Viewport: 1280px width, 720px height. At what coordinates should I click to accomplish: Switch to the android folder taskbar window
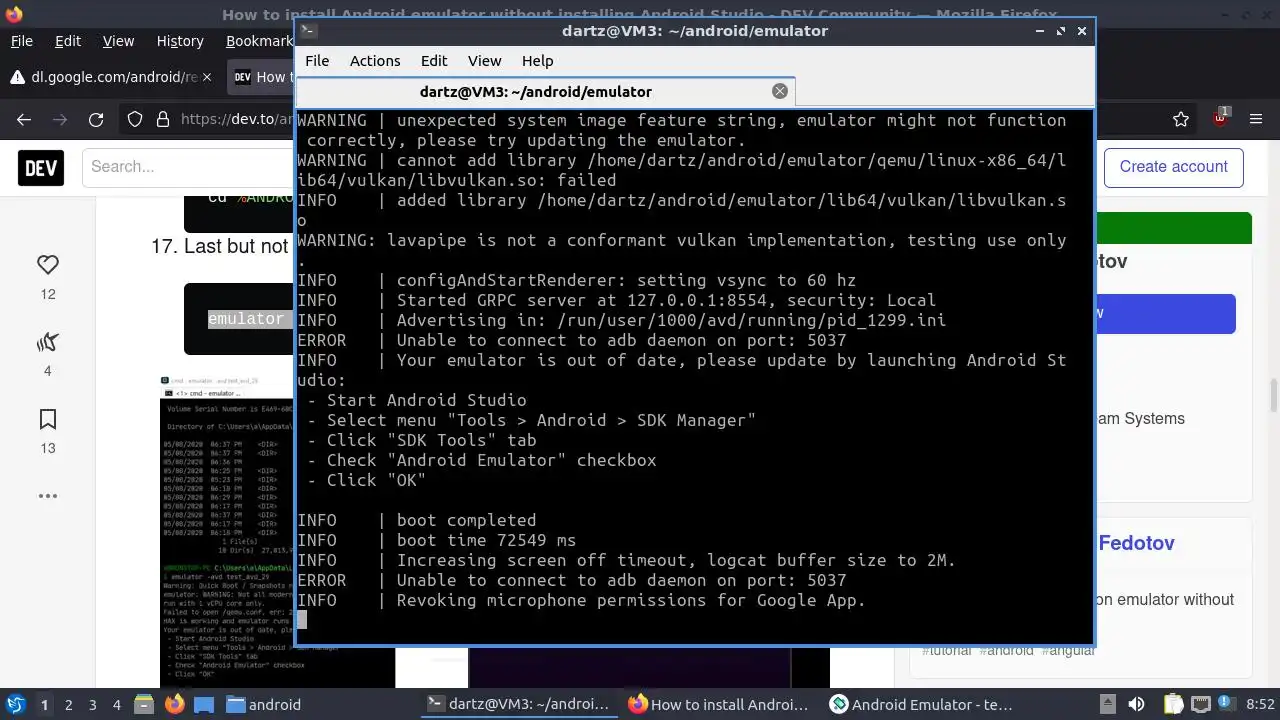263,704
